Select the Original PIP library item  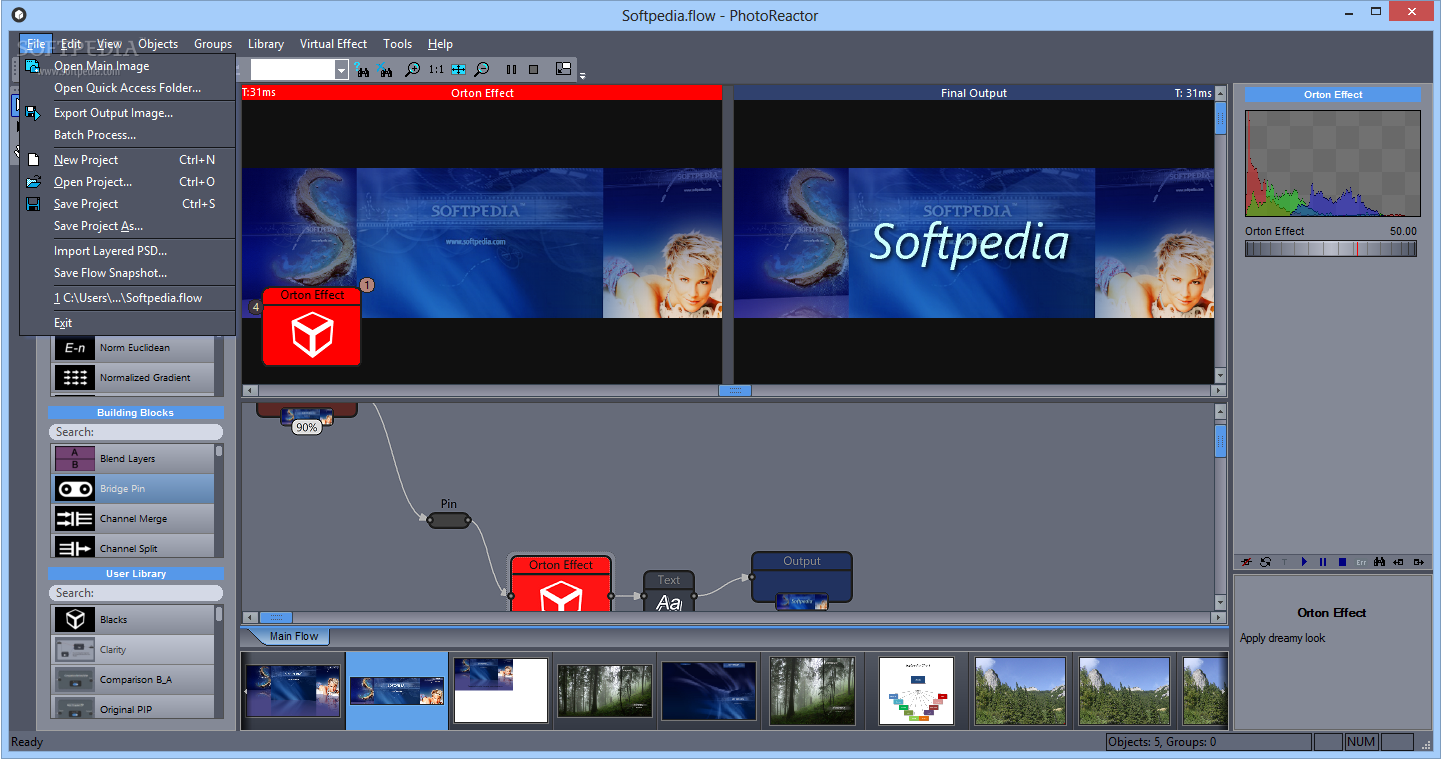[133, 708]
